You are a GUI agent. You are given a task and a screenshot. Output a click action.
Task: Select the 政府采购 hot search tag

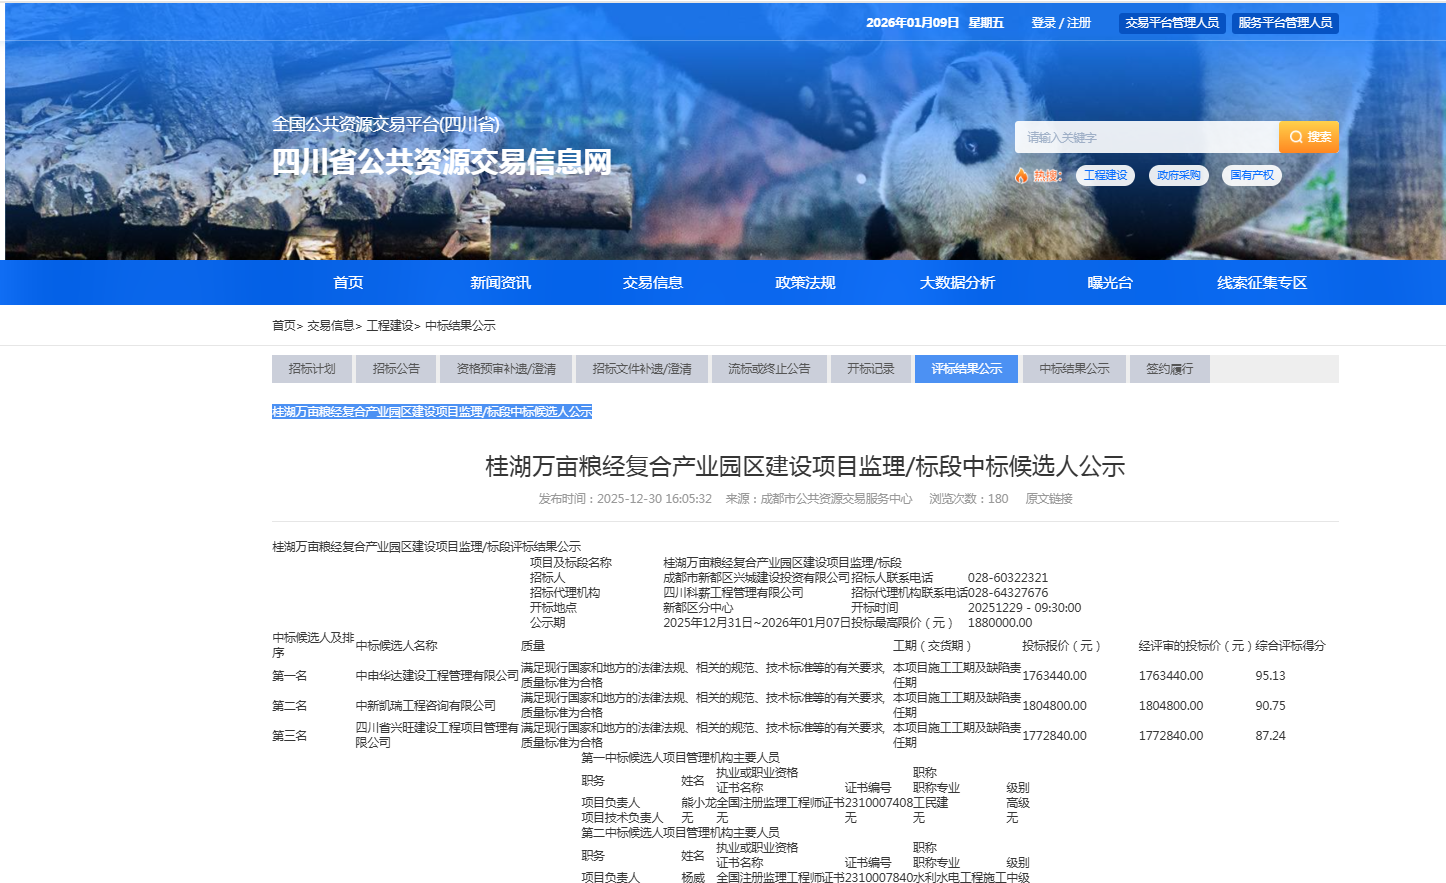(1178, 175)
